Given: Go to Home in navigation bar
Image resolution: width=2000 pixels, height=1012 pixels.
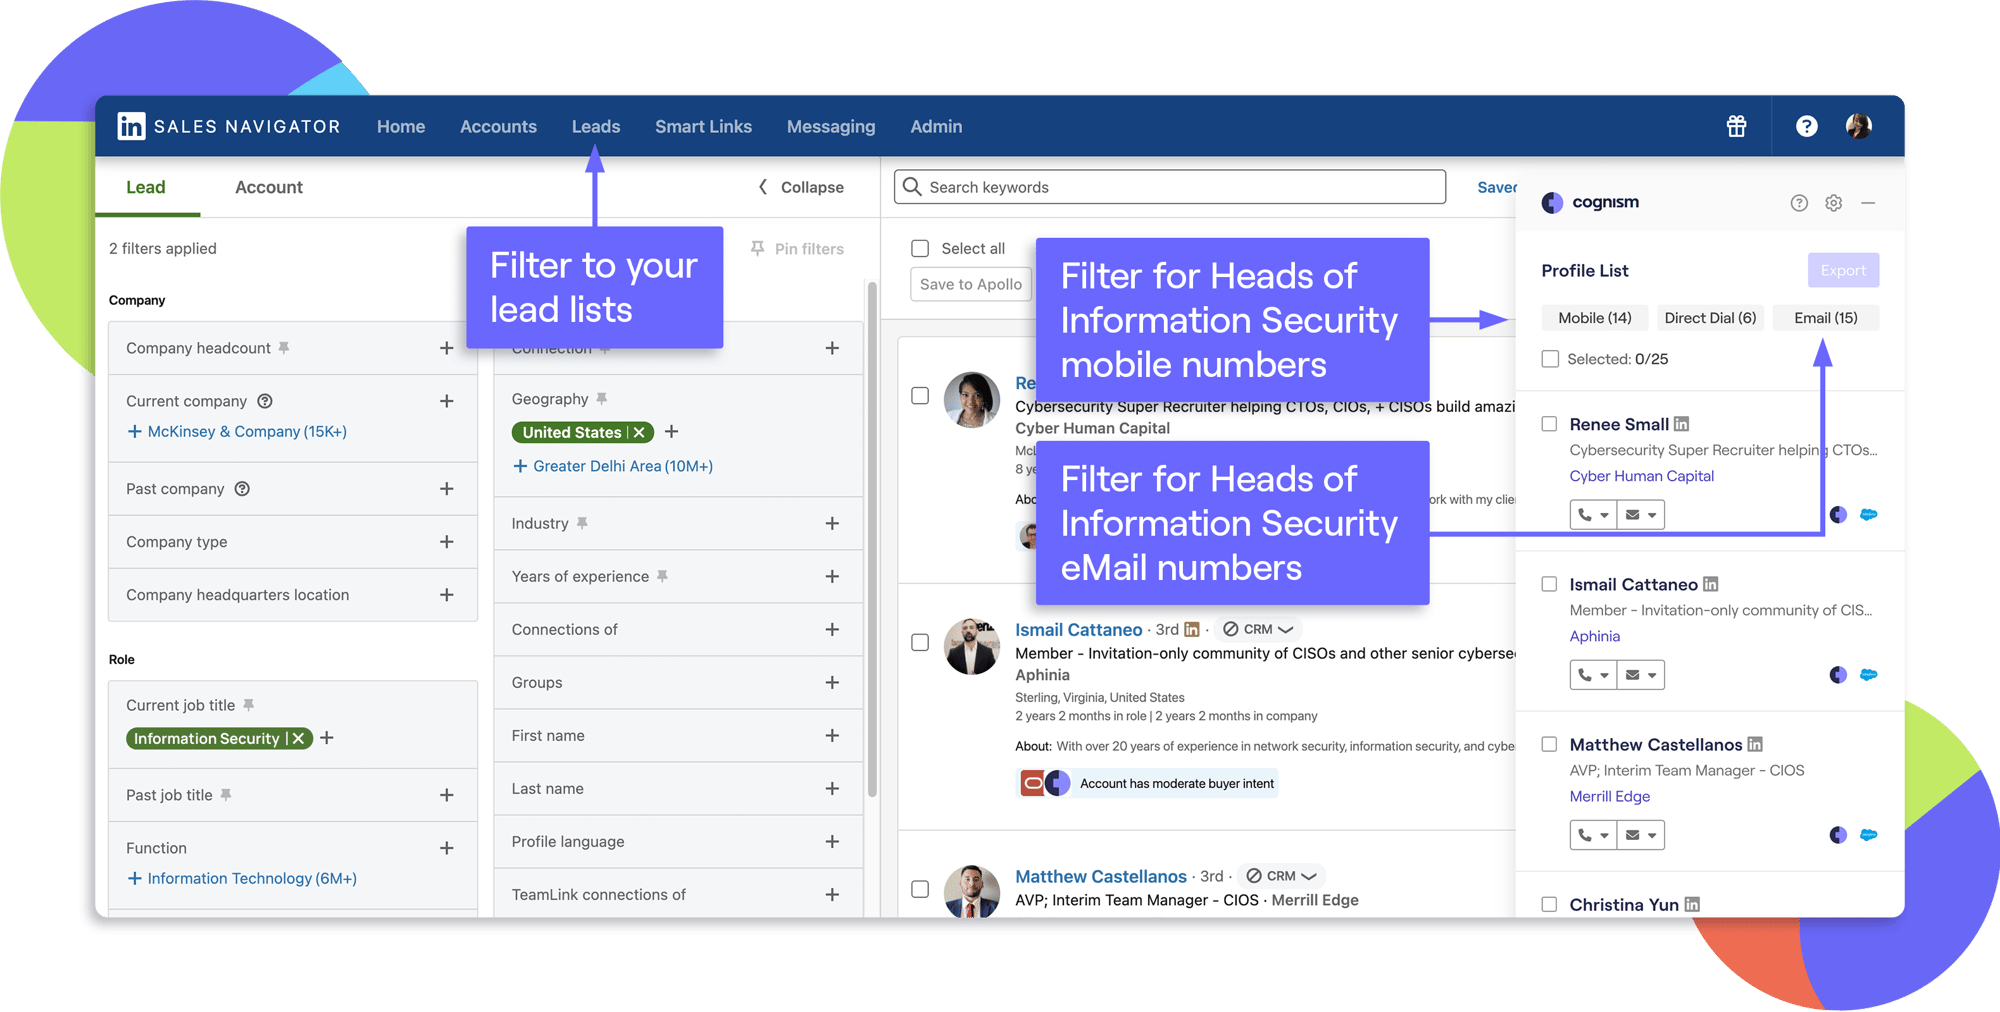Looking at the screenshot, I should tap(401, 126).
